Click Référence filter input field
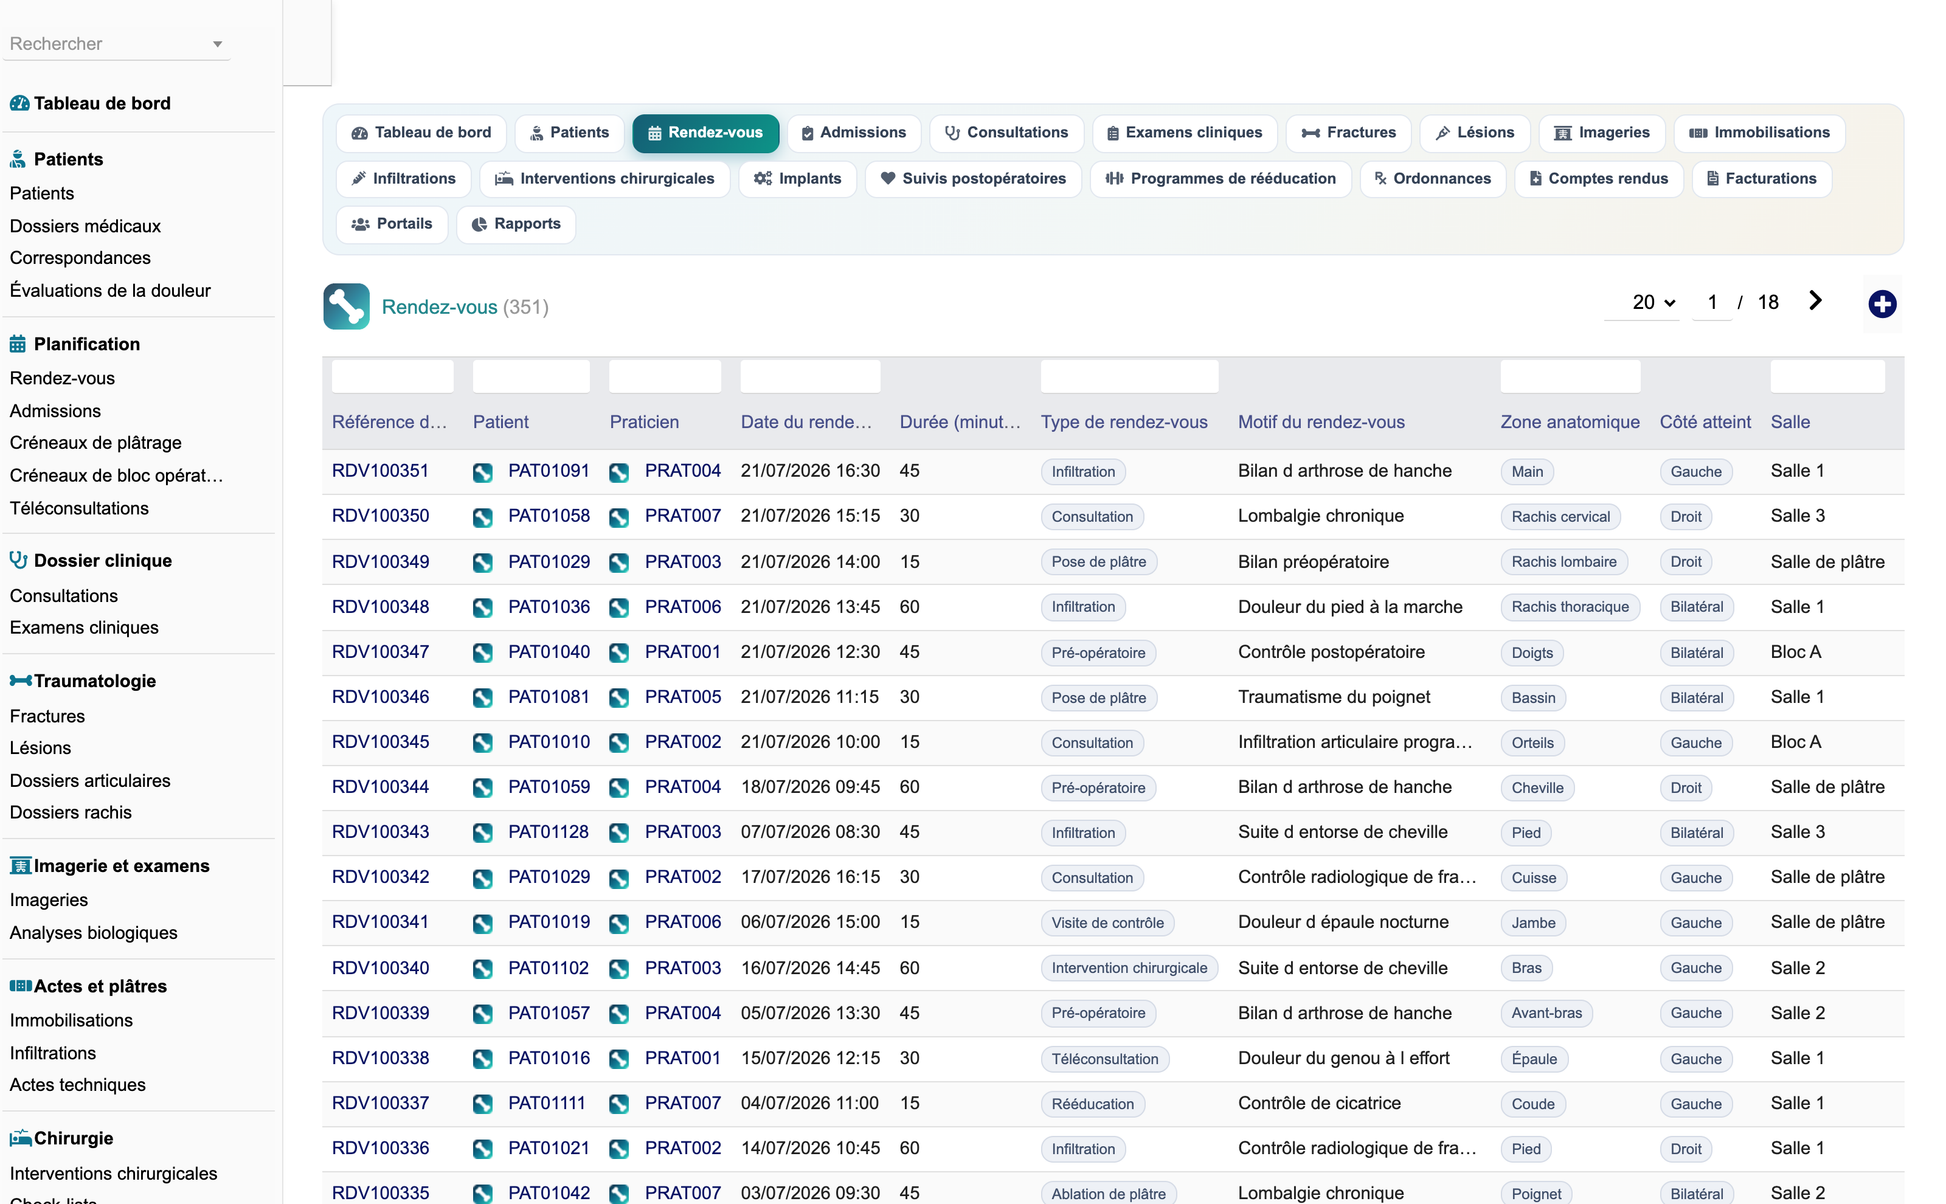The height and width of the screenshot is (1204, 1946). pyautogui.click(x=392, y=377)
